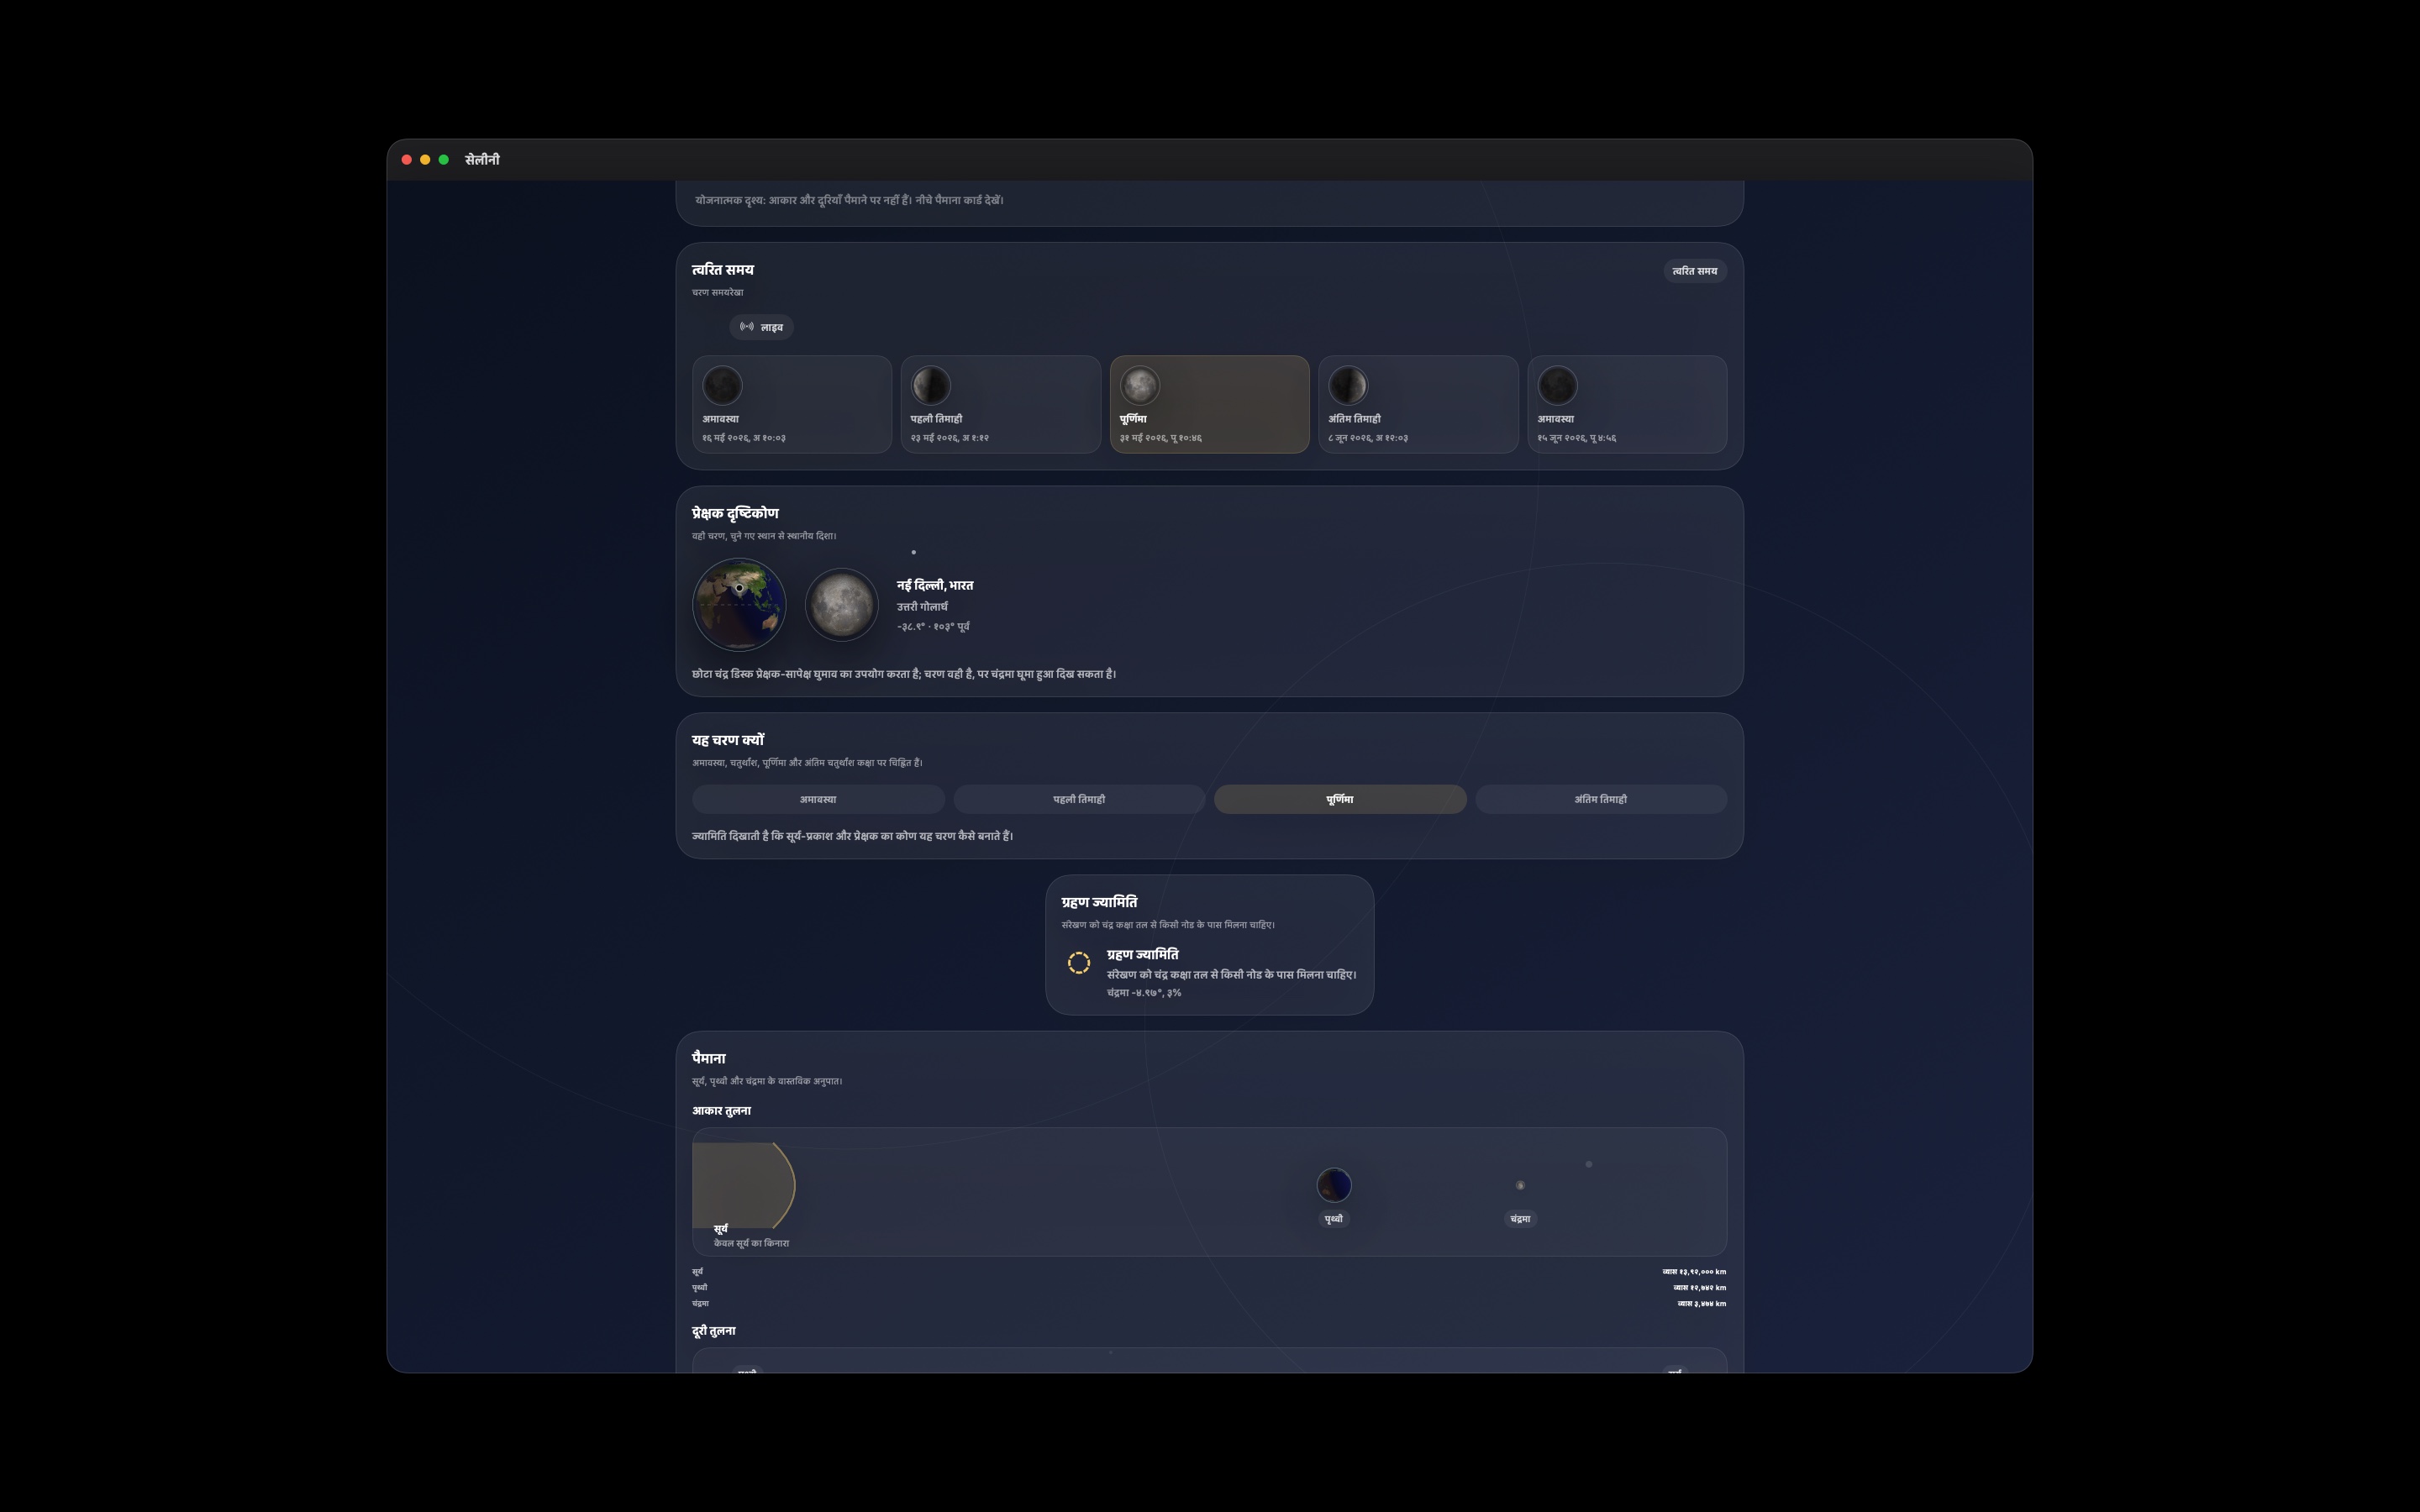Click the moon disc beside नई दिल्ली, भारत
This screenshot has height=1512, width=2420.
click(842, 605)
